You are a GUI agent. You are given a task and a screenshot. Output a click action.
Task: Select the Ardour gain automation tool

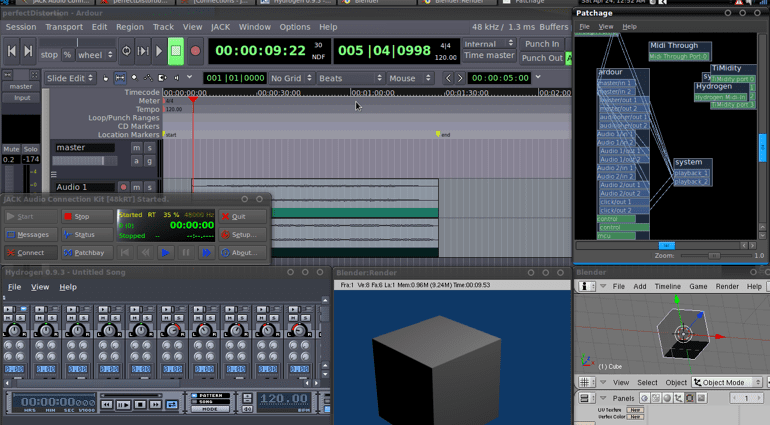[148, 78]
